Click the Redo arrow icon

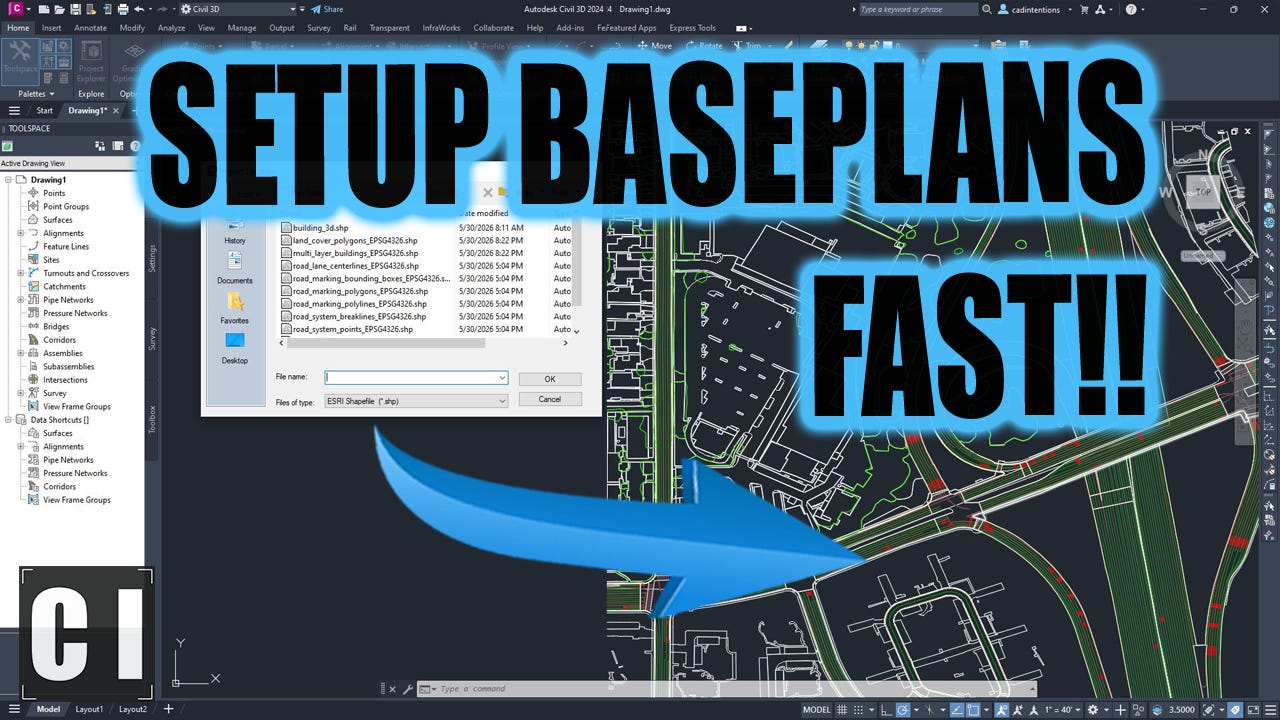pyautogui.click(x=160, y=9)
